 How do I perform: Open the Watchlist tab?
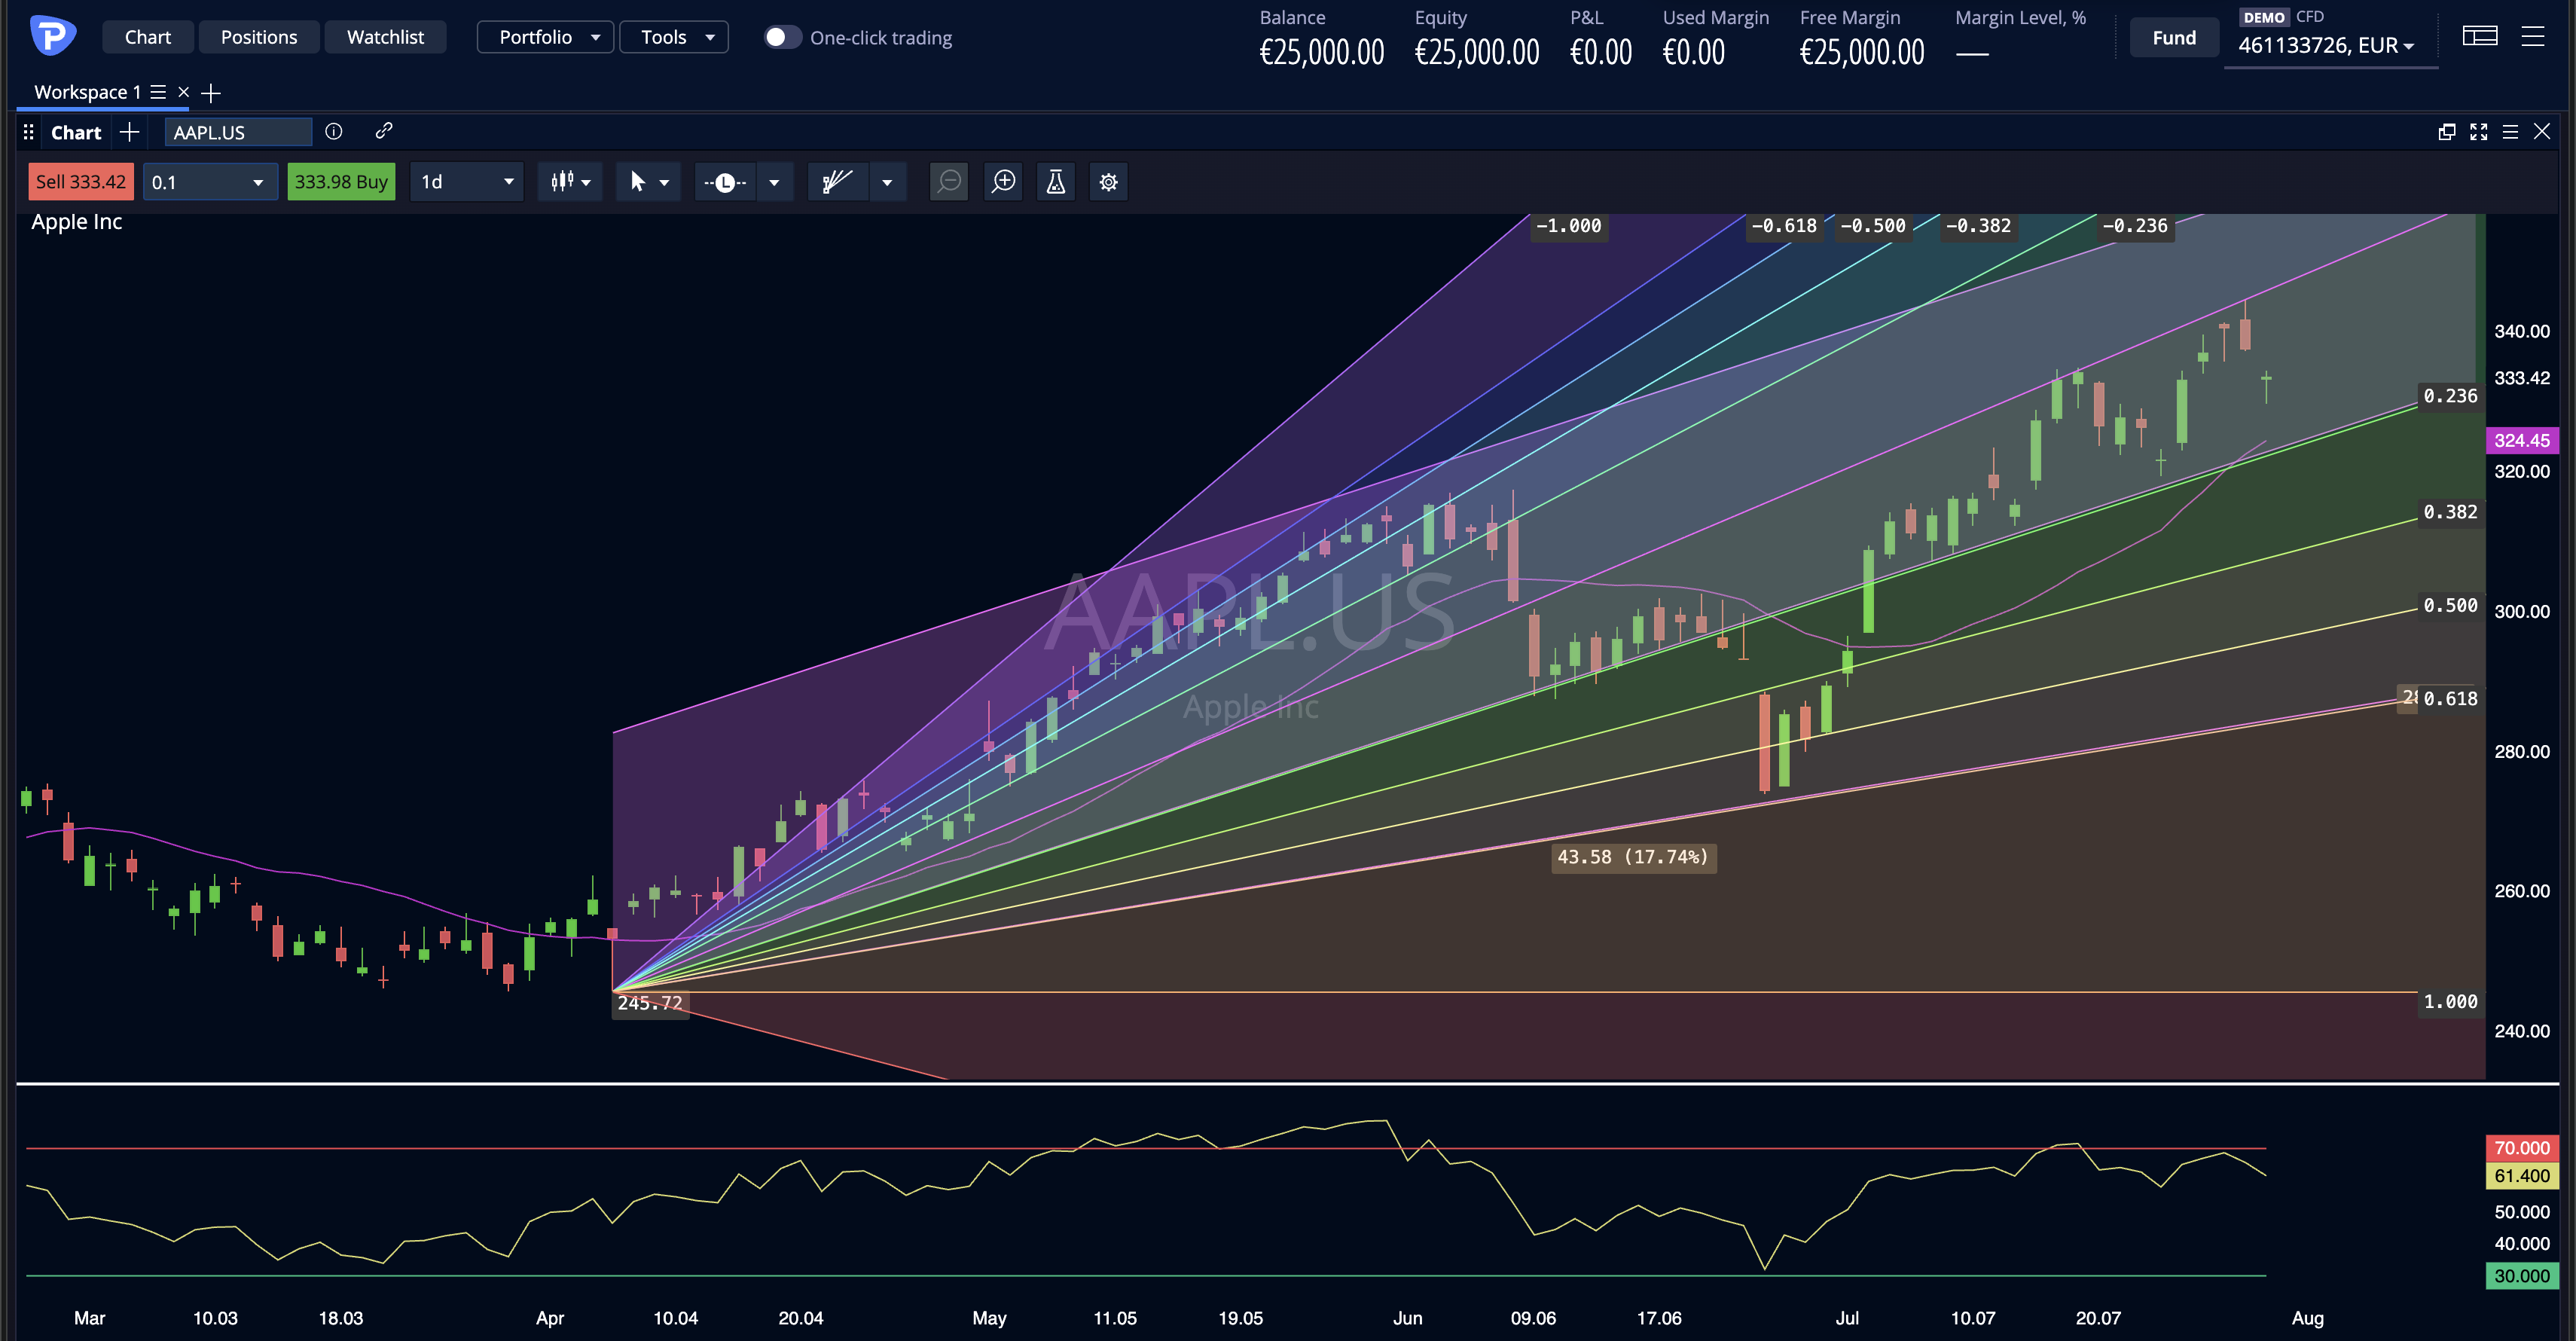tap(385, 37)
